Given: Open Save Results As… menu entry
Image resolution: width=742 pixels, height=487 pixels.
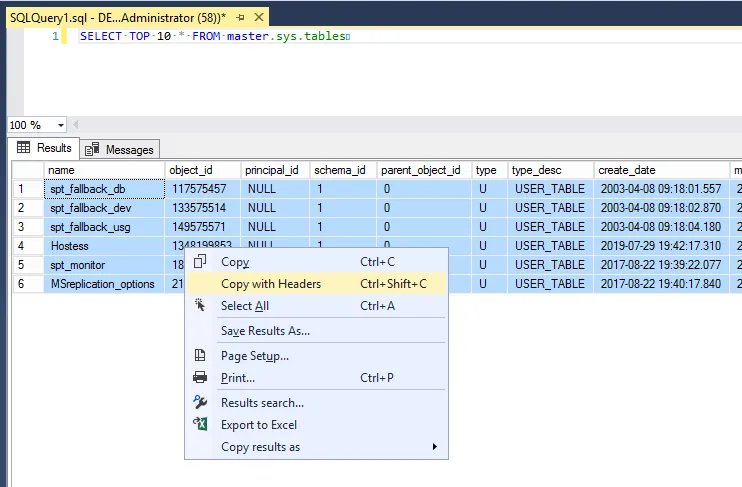Looking at the screenshot, I should point(265,331).
